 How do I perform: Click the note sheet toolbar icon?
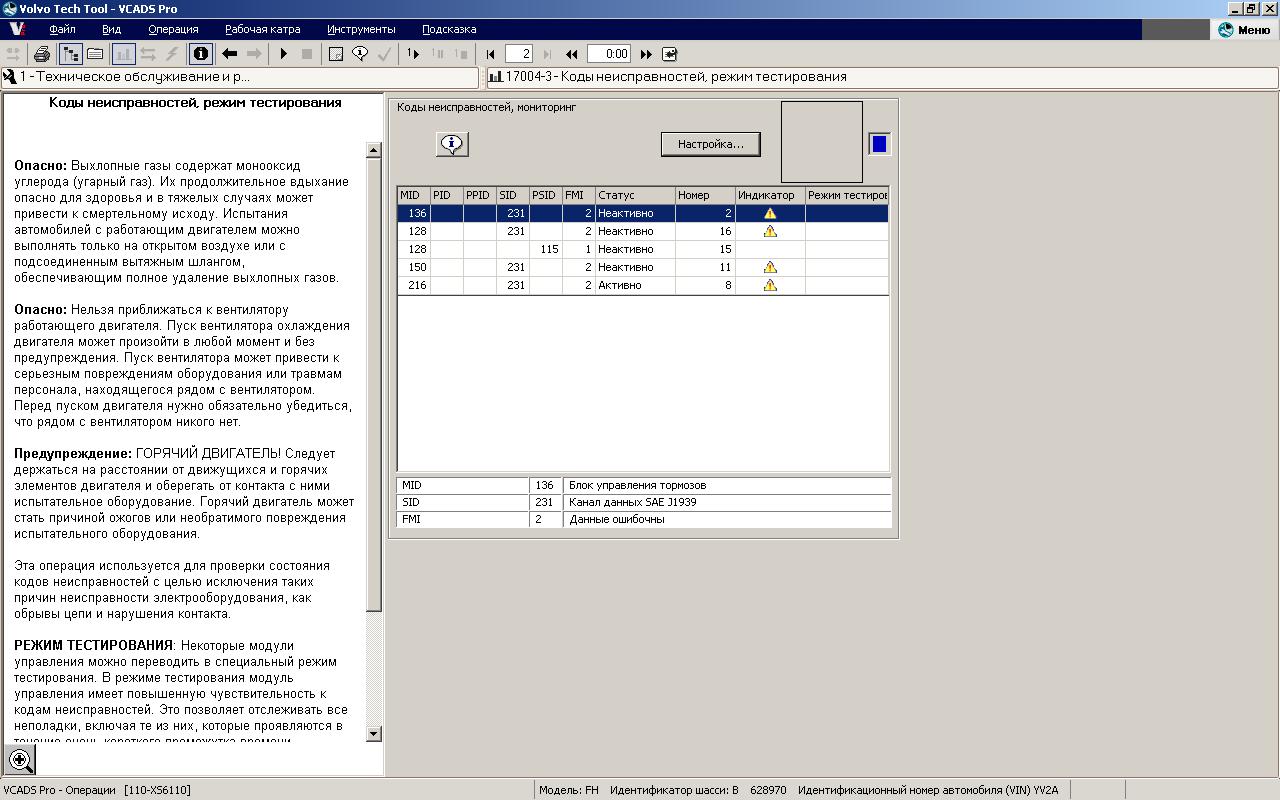click(x=336, y=54)
